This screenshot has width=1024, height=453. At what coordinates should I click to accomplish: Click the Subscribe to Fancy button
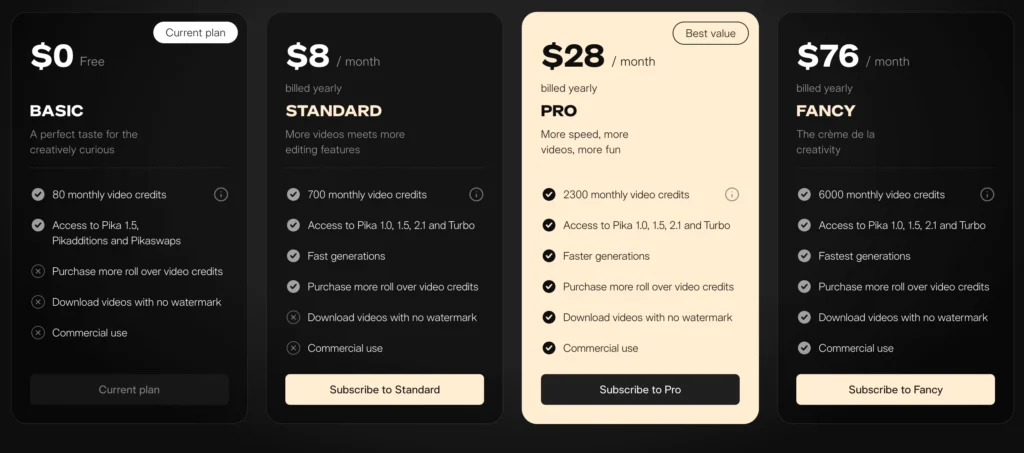tap(895, 390)
